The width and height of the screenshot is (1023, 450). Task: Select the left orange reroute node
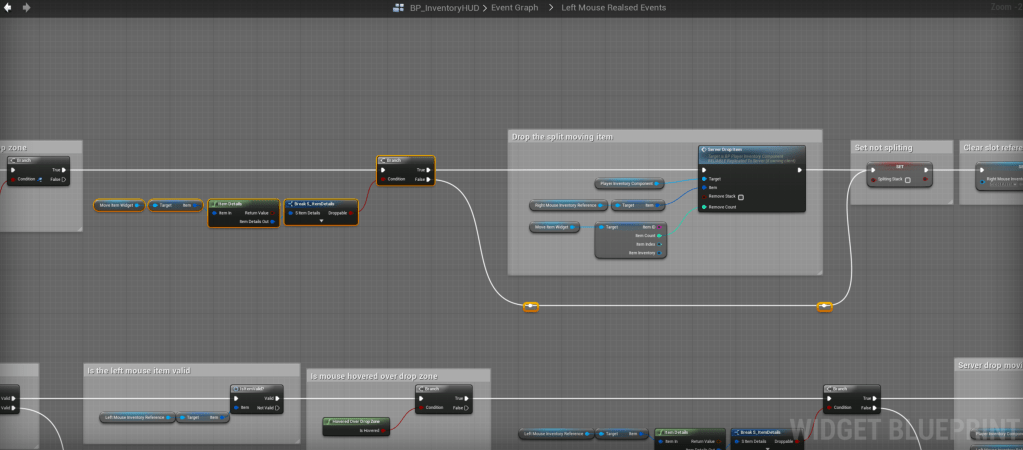point(531,306)
